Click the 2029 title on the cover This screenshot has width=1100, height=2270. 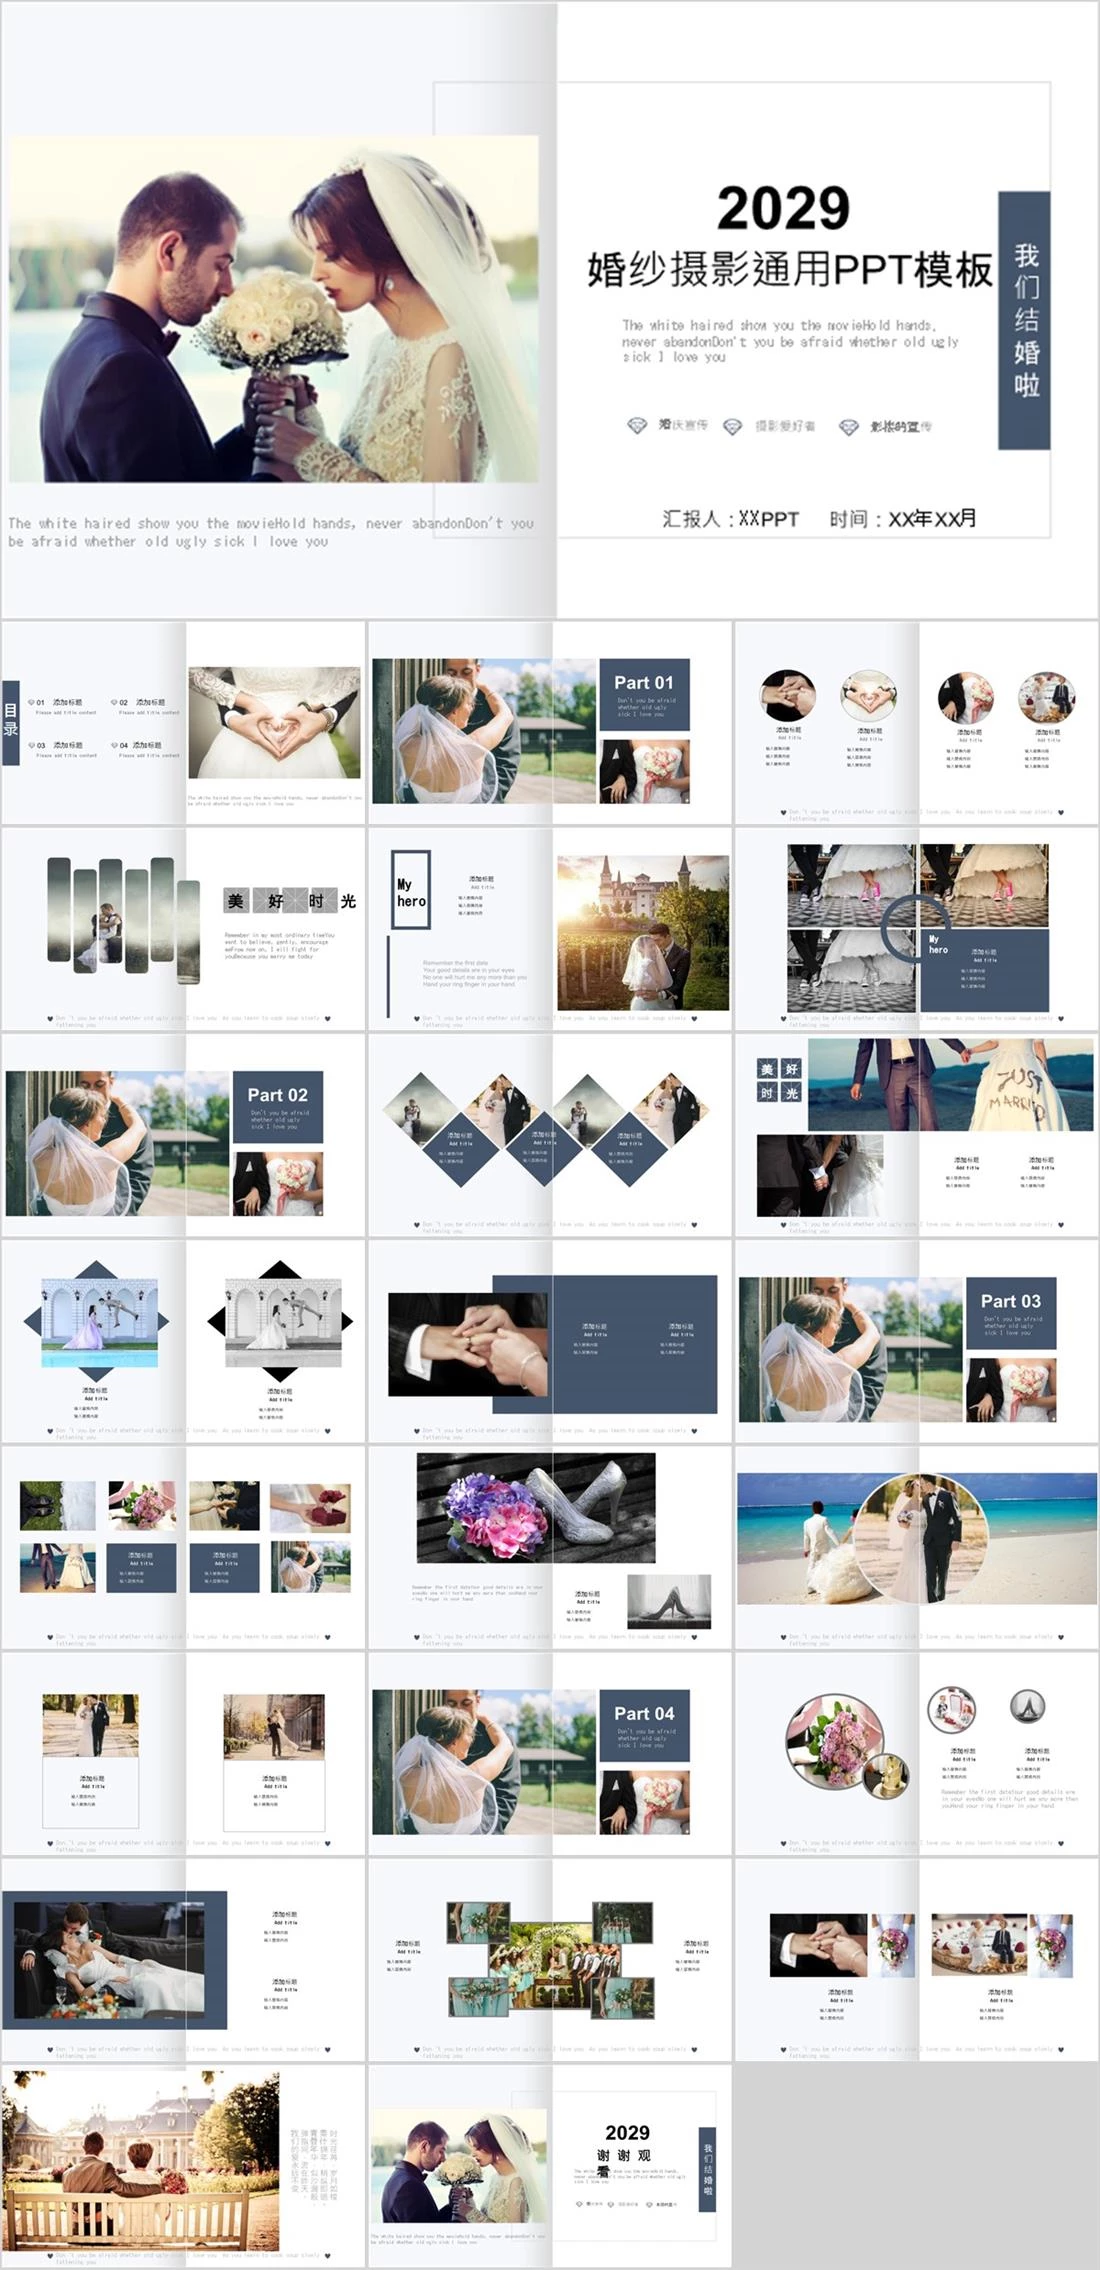point(783,208)
